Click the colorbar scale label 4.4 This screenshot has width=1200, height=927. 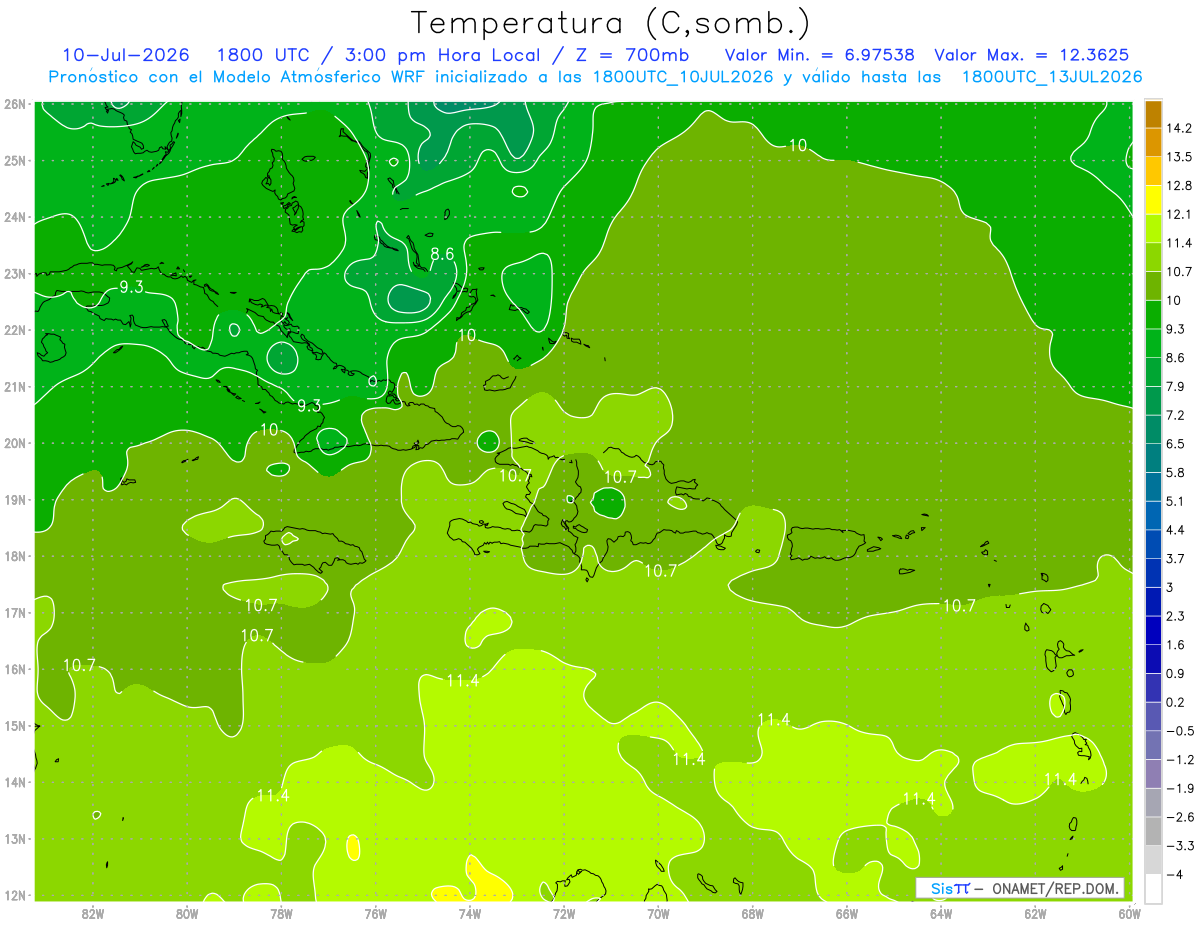[x=1178, y=529]
